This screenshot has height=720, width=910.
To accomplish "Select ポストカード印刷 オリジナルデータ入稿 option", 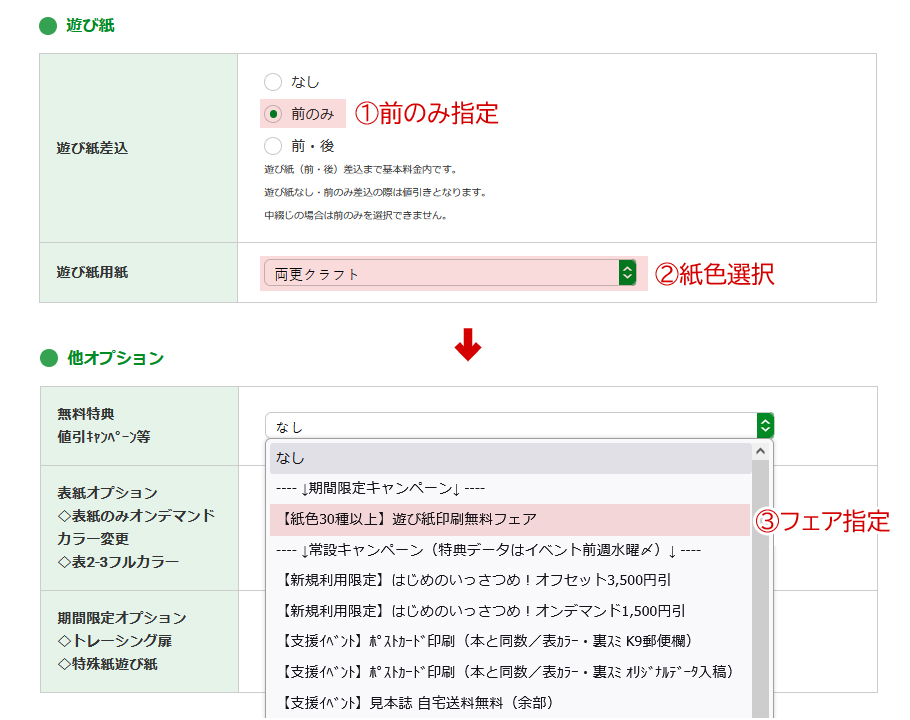I will point(508,671).
